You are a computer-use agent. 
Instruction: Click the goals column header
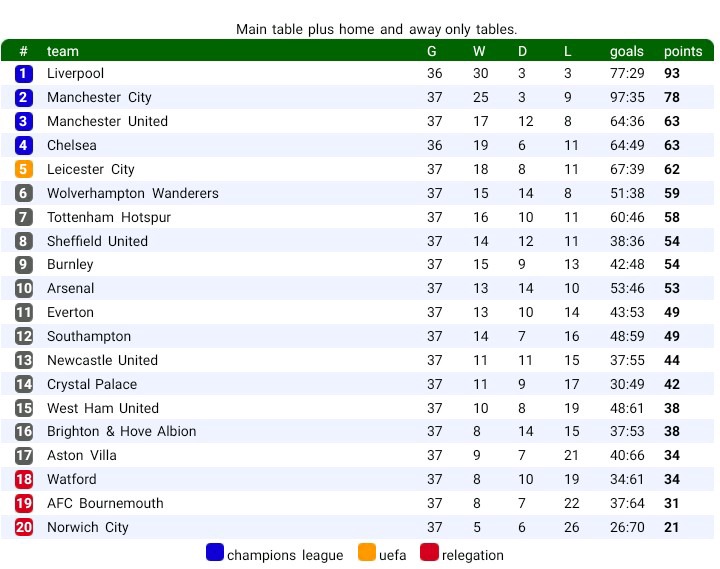tap(627, 51)
